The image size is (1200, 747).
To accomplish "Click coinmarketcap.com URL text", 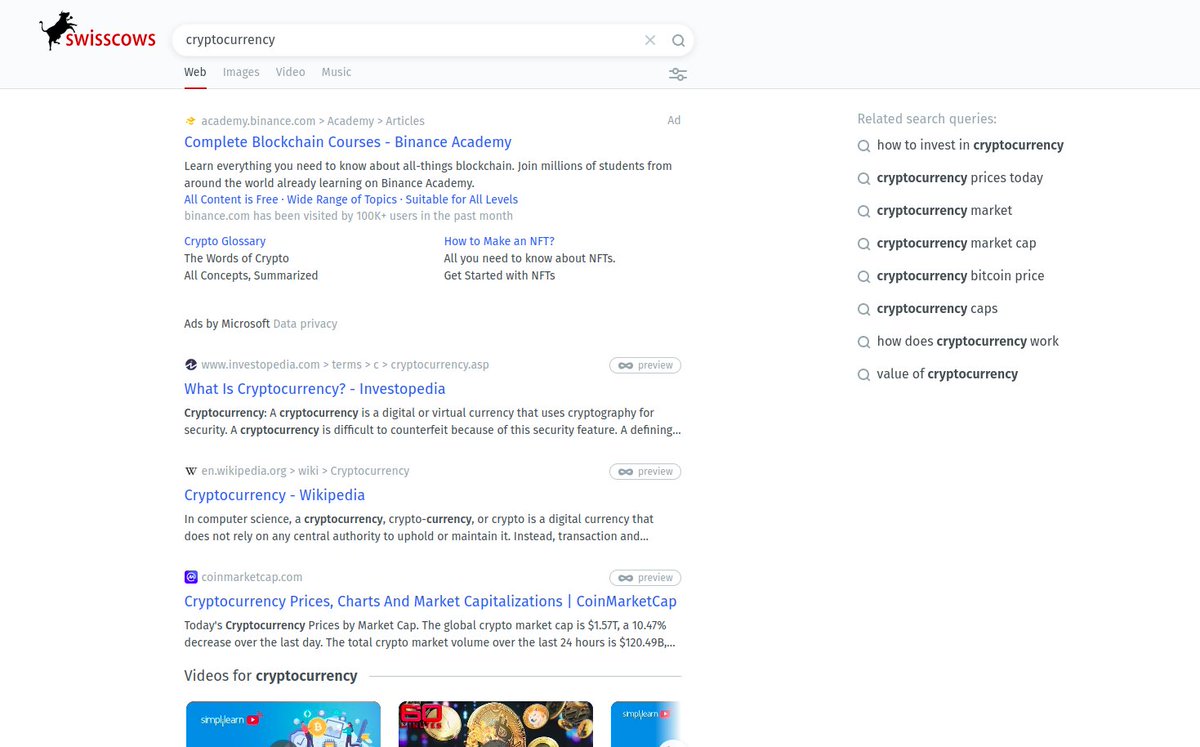I will pyautogui.click(x=251, y=577).
